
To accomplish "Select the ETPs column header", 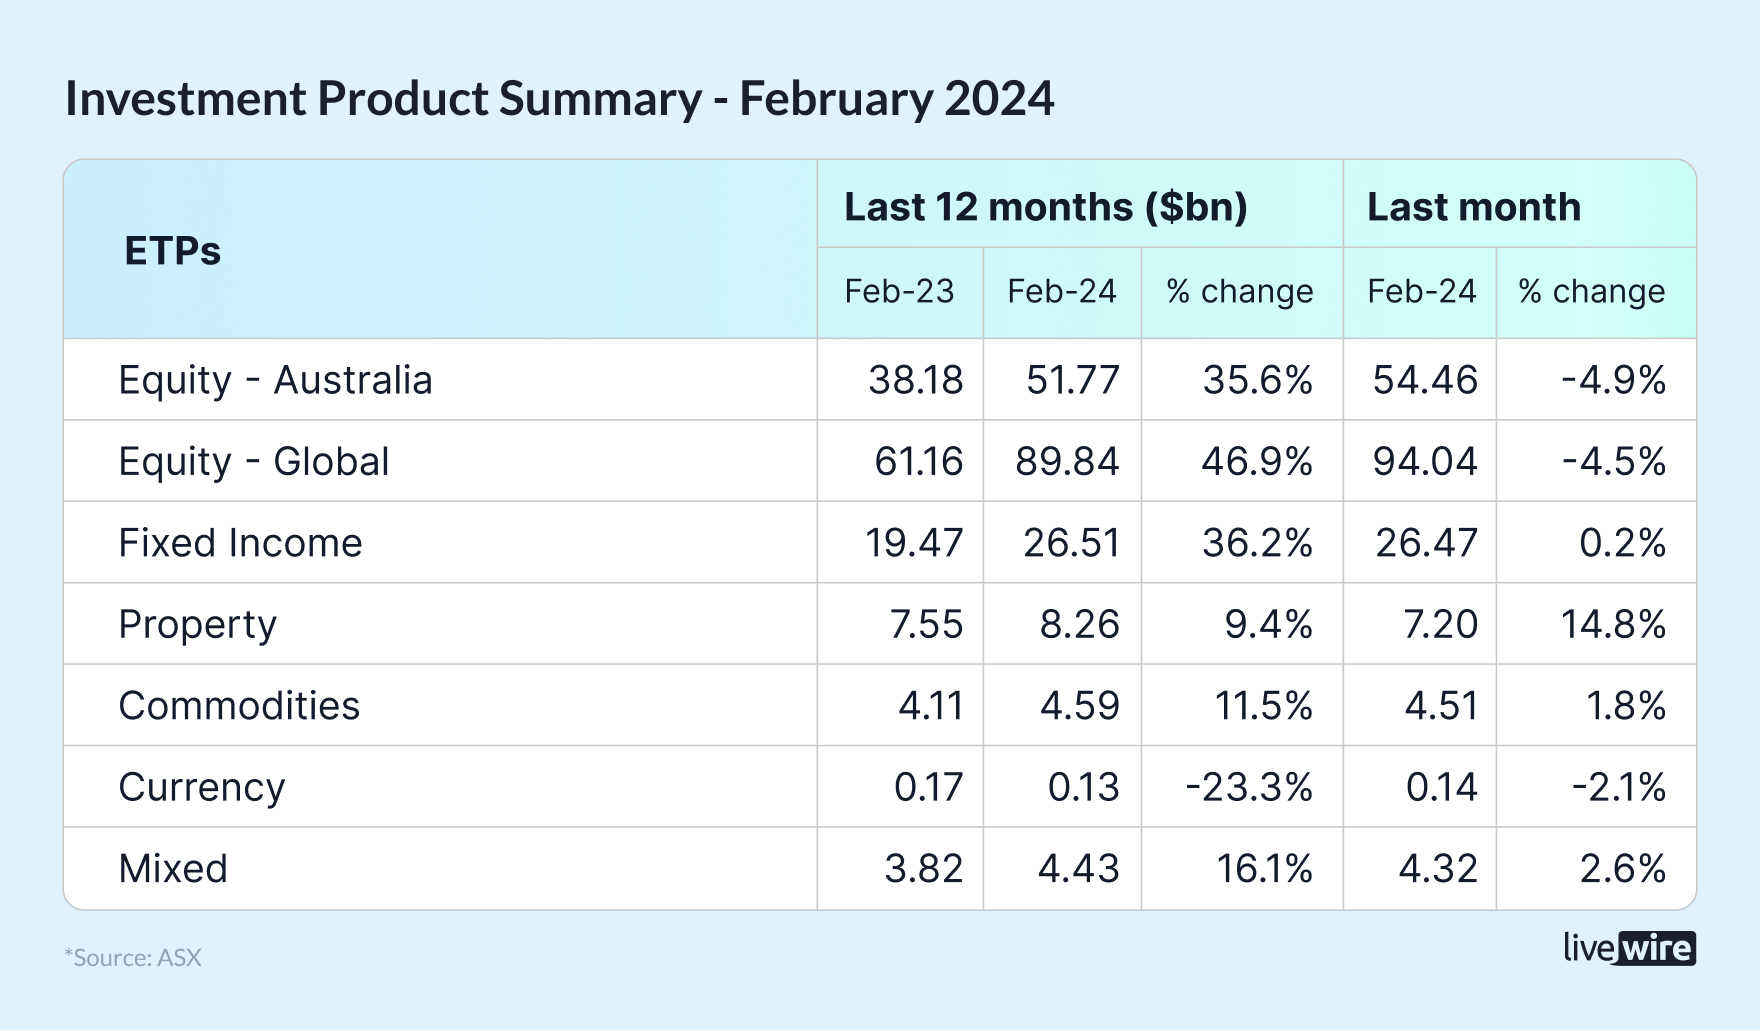I will point(172,251).
